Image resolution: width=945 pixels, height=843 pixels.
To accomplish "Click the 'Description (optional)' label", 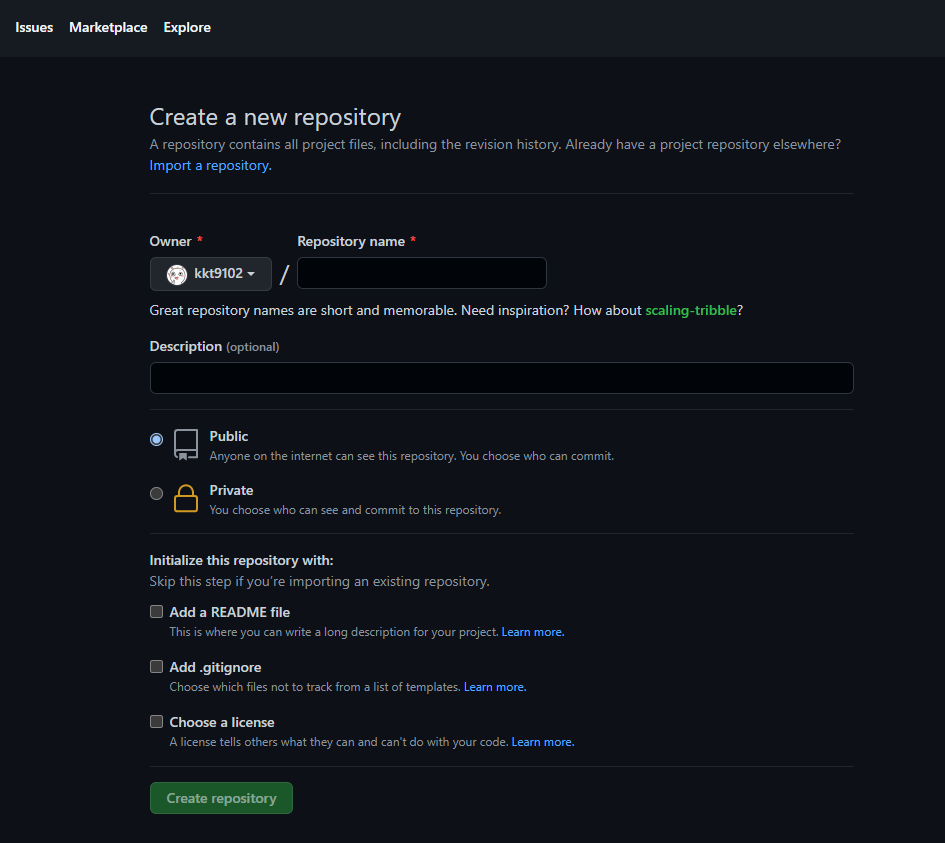I will click(x=214, y=346).
